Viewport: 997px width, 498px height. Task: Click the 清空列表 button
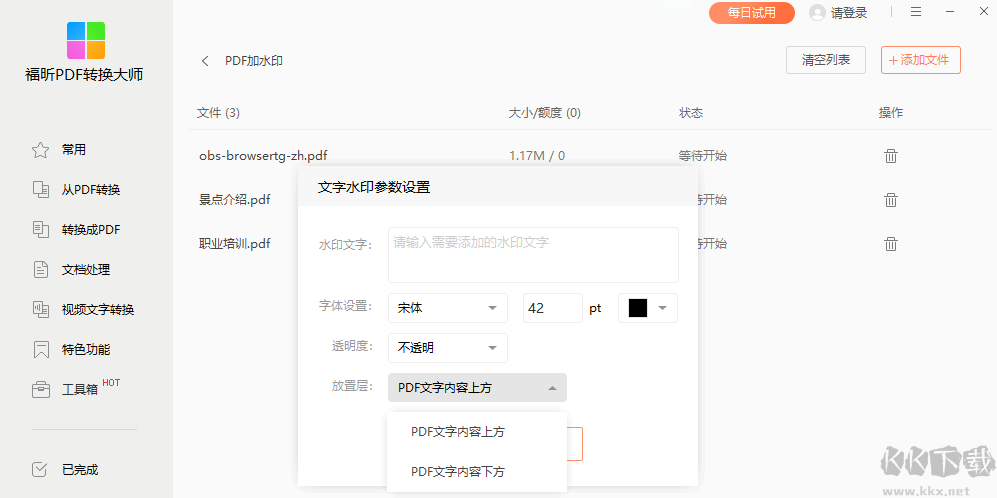point(825,60)
